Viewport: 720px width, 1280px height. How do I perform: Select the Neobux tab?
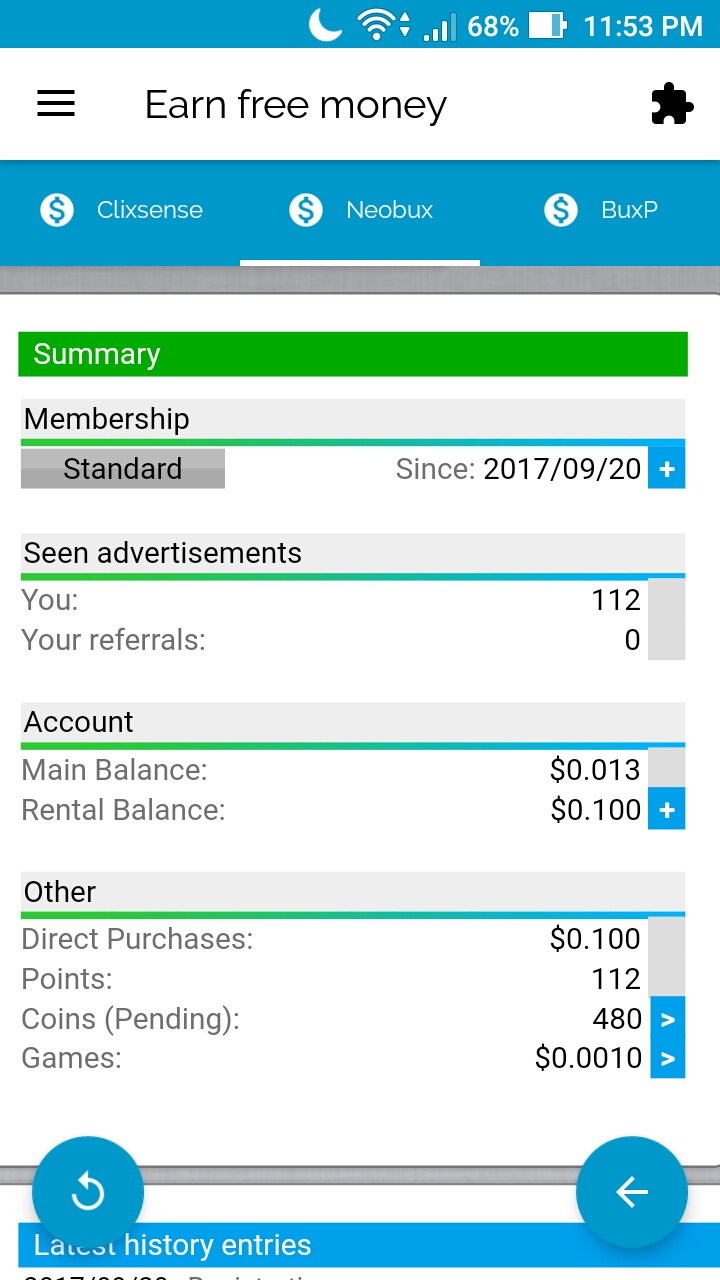389,210
